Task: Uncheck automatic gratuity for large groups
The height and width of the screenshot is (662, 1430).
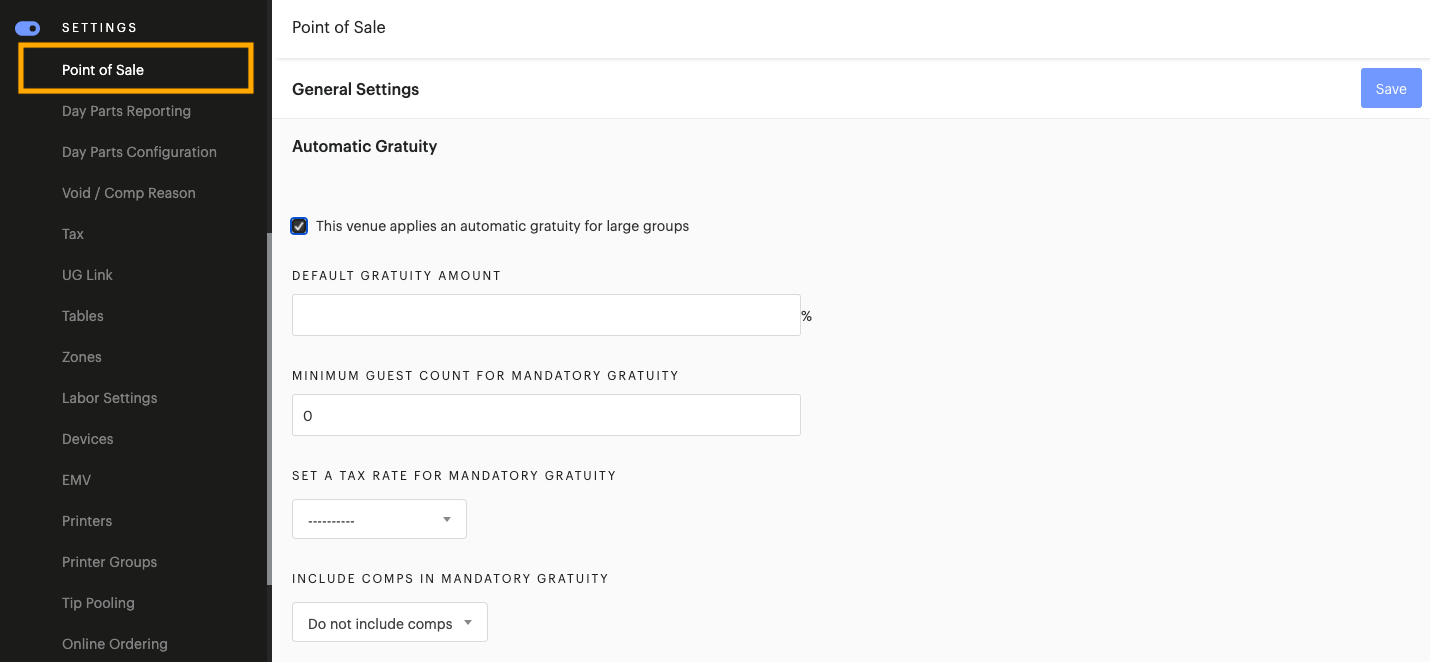Action: point(299,226)
